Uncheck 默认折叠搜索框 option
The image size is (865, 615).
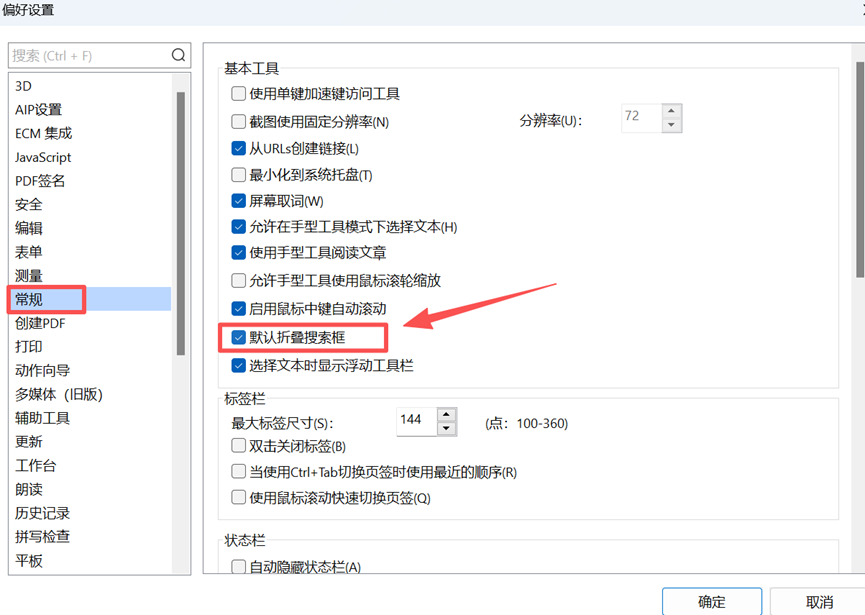pos(239,338)
